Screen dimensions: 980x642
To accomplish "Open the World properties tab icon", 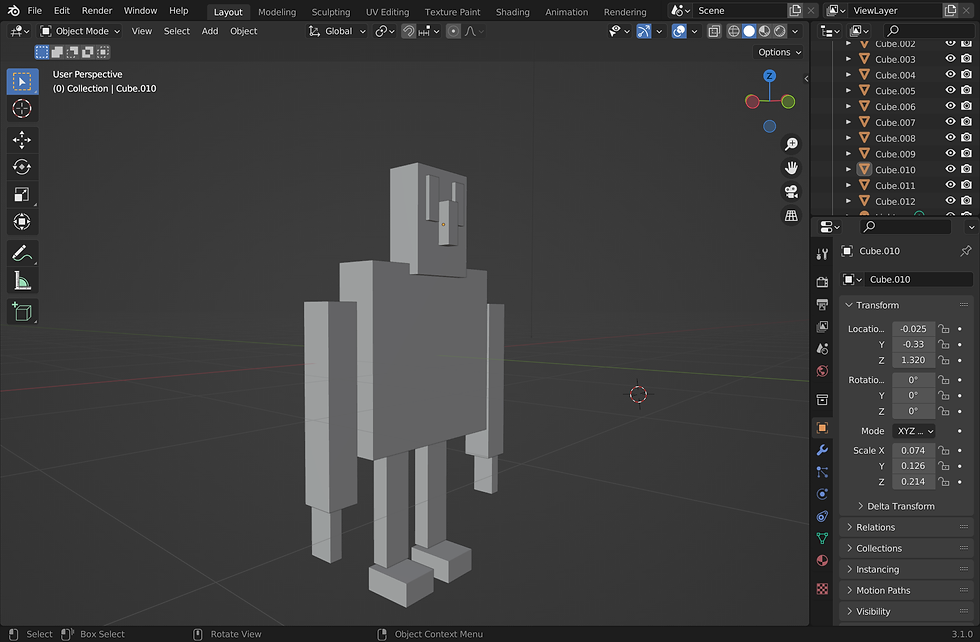I will pos(822,371).
